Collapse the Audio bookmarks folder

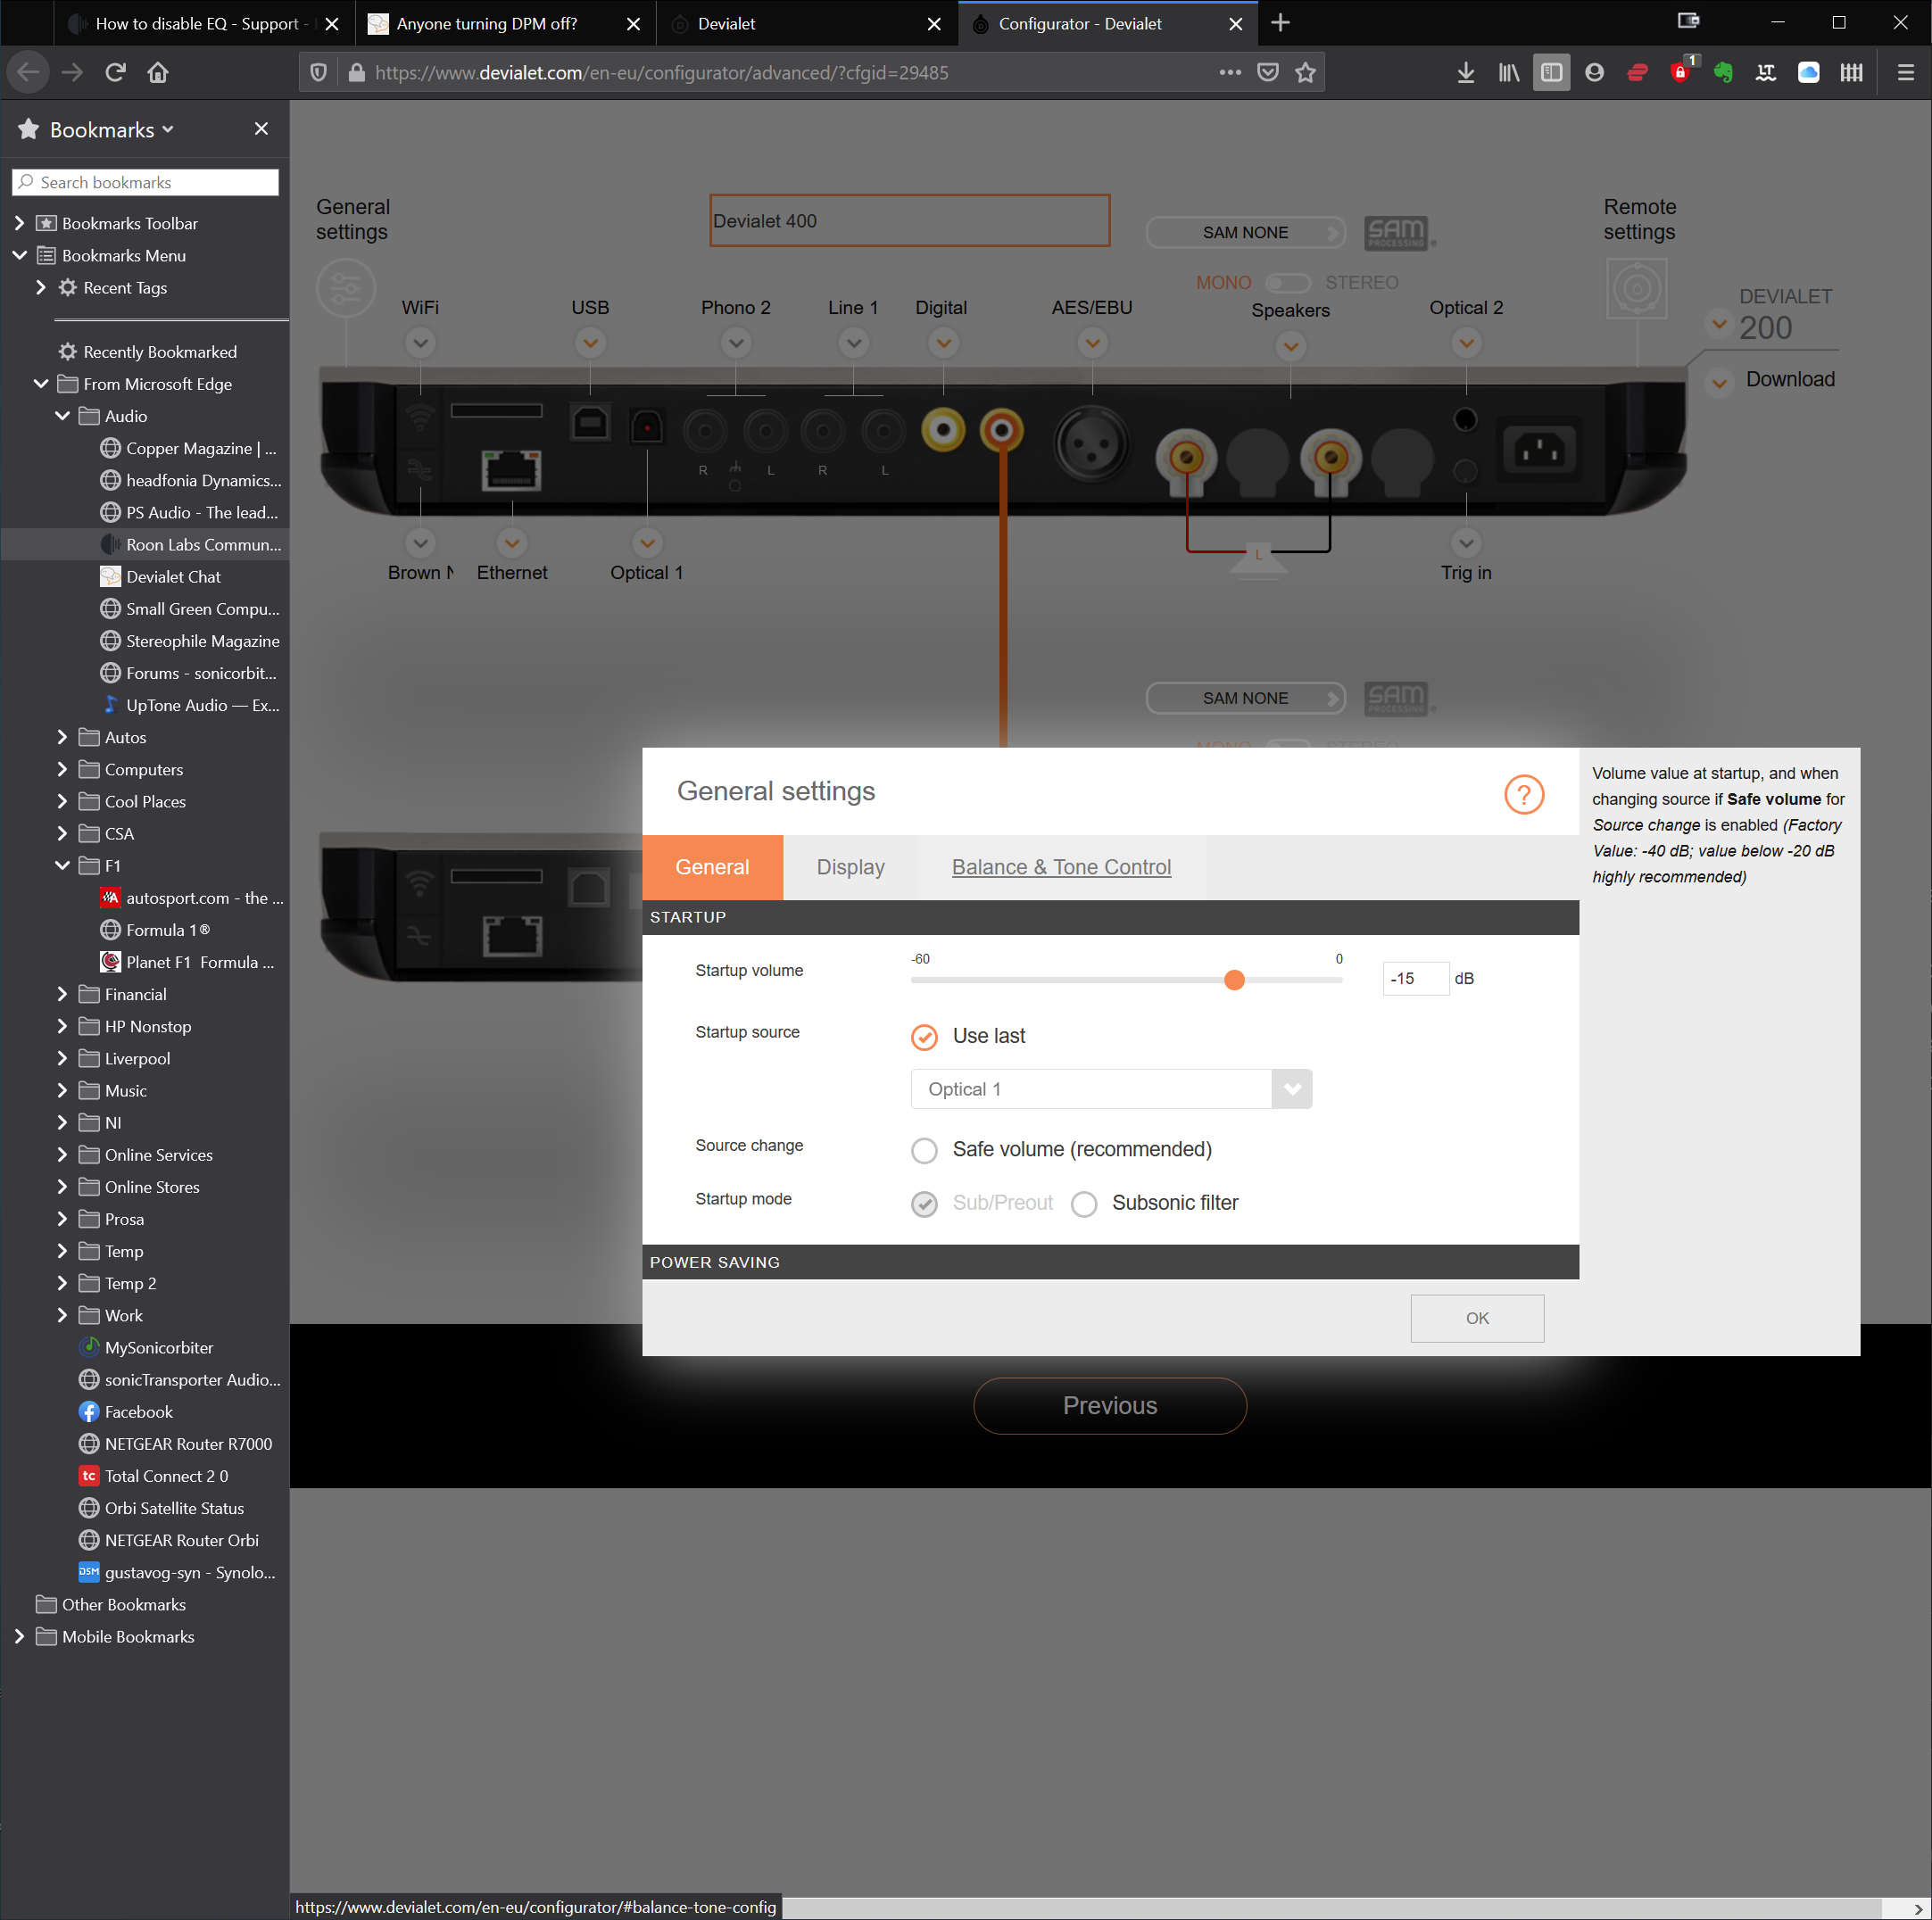62,416
